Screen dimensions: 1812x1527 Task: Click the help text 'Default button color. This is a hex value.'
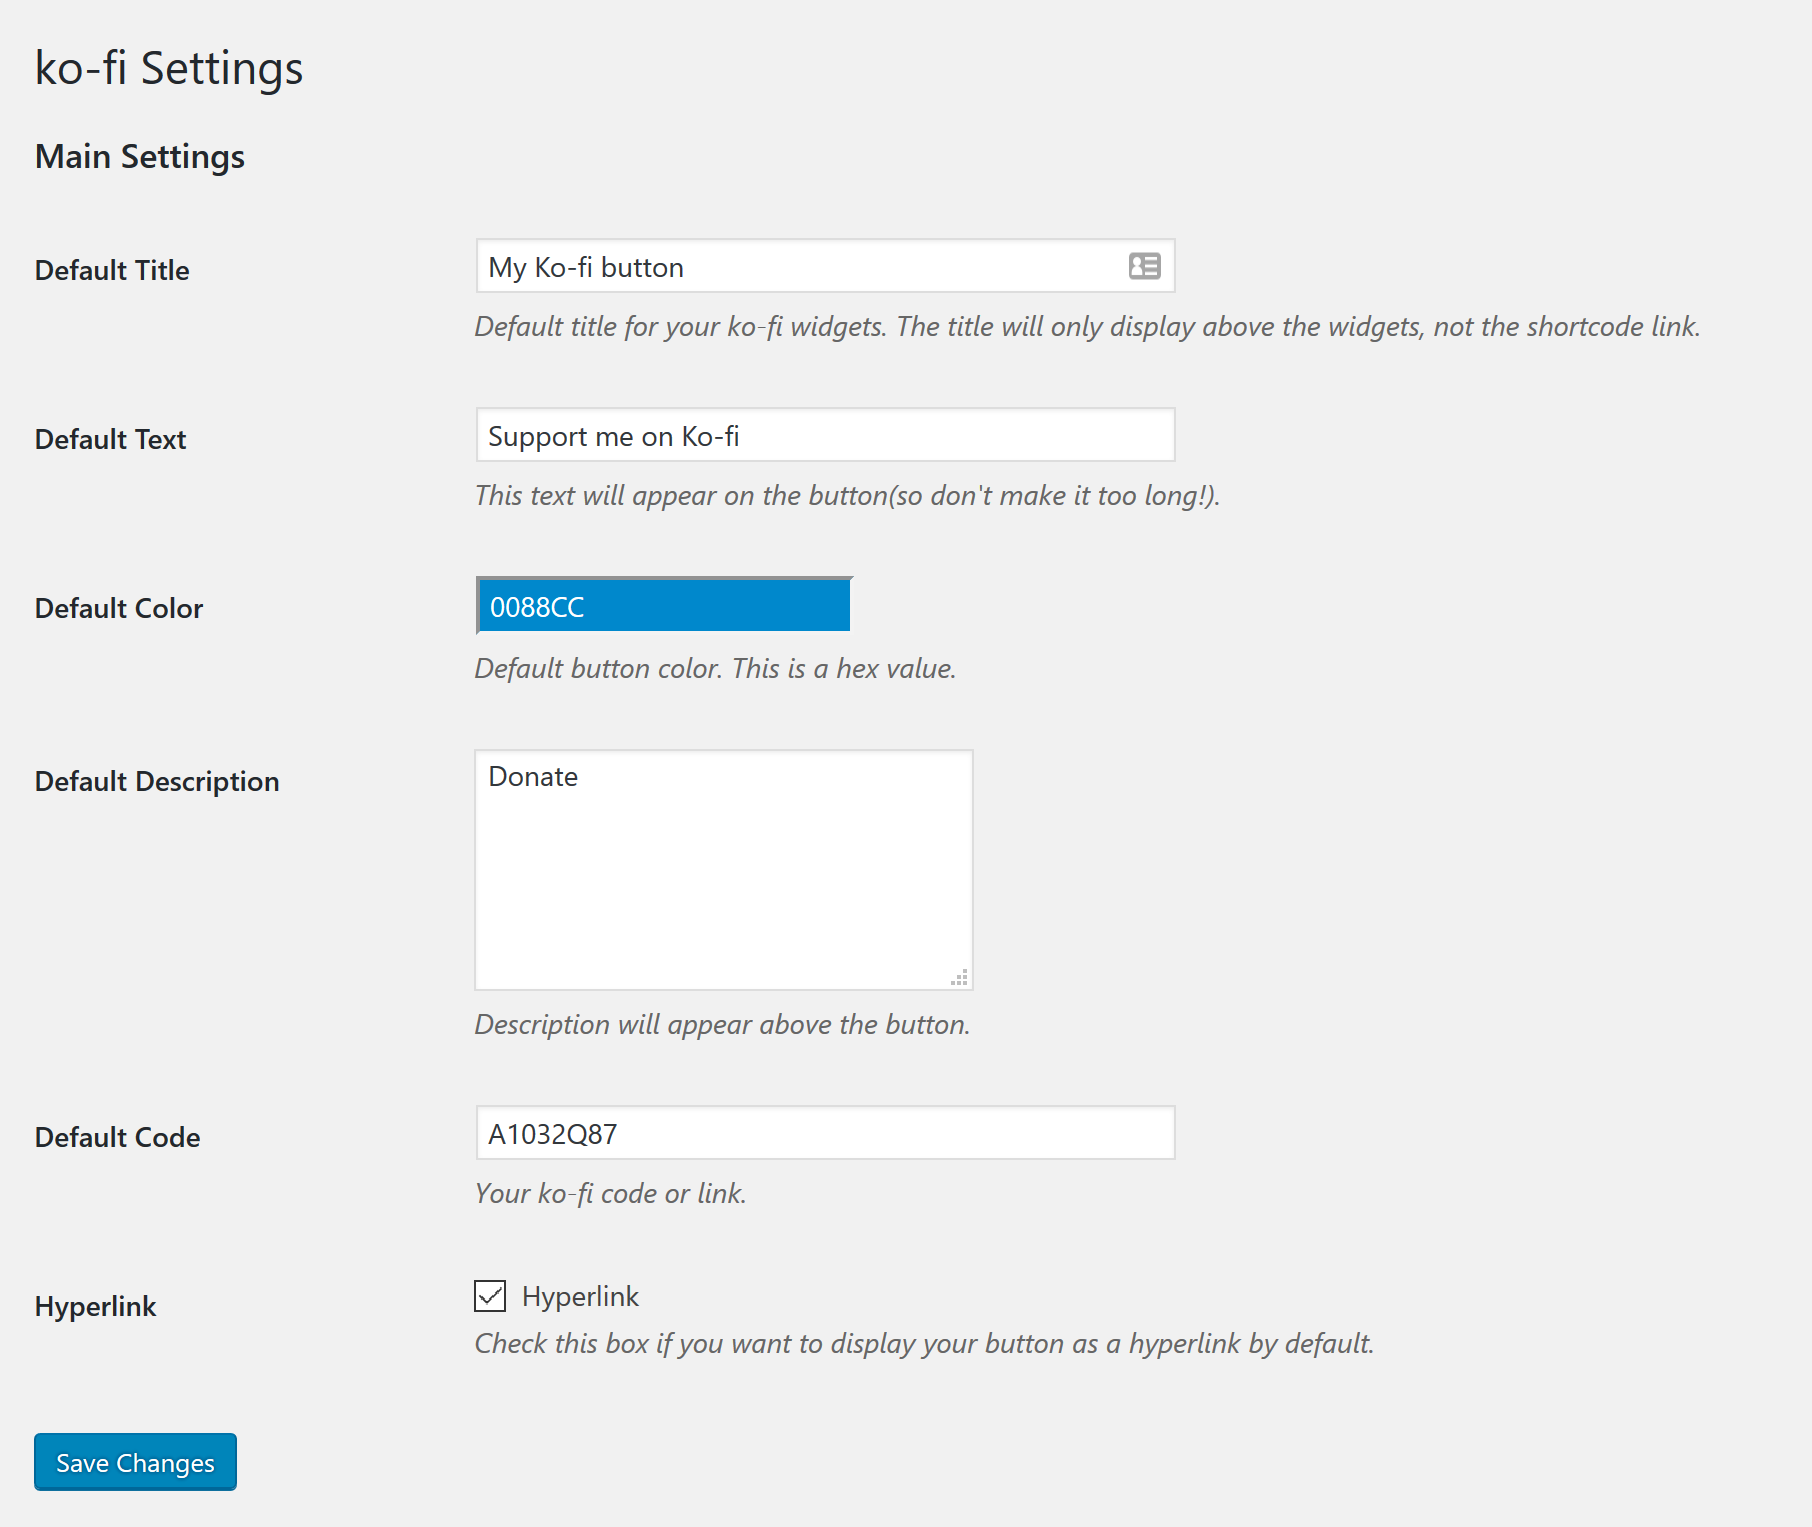716,668
